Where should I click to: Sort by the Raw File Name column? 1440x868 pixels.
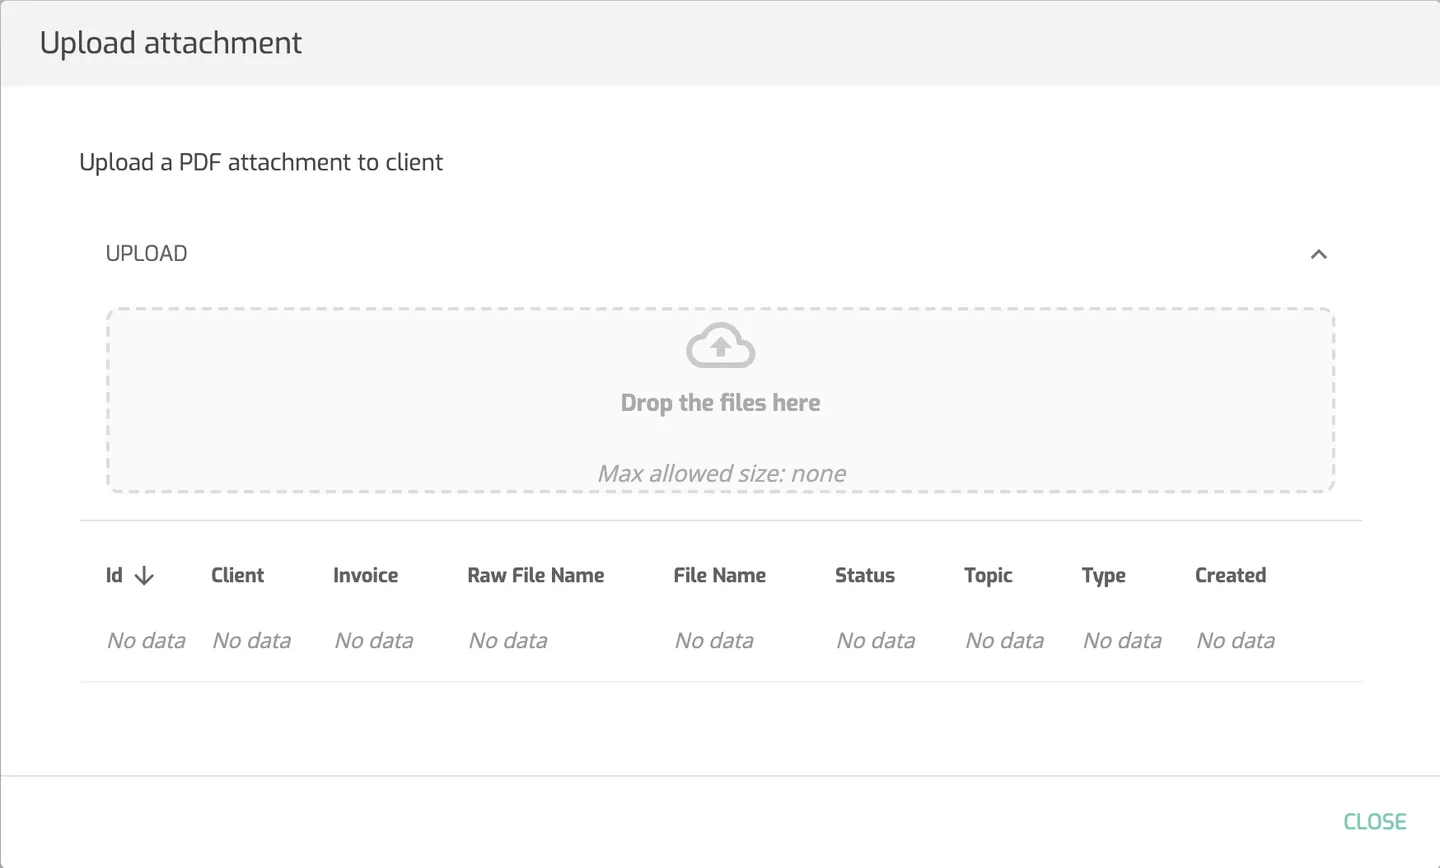coord(535,575)
